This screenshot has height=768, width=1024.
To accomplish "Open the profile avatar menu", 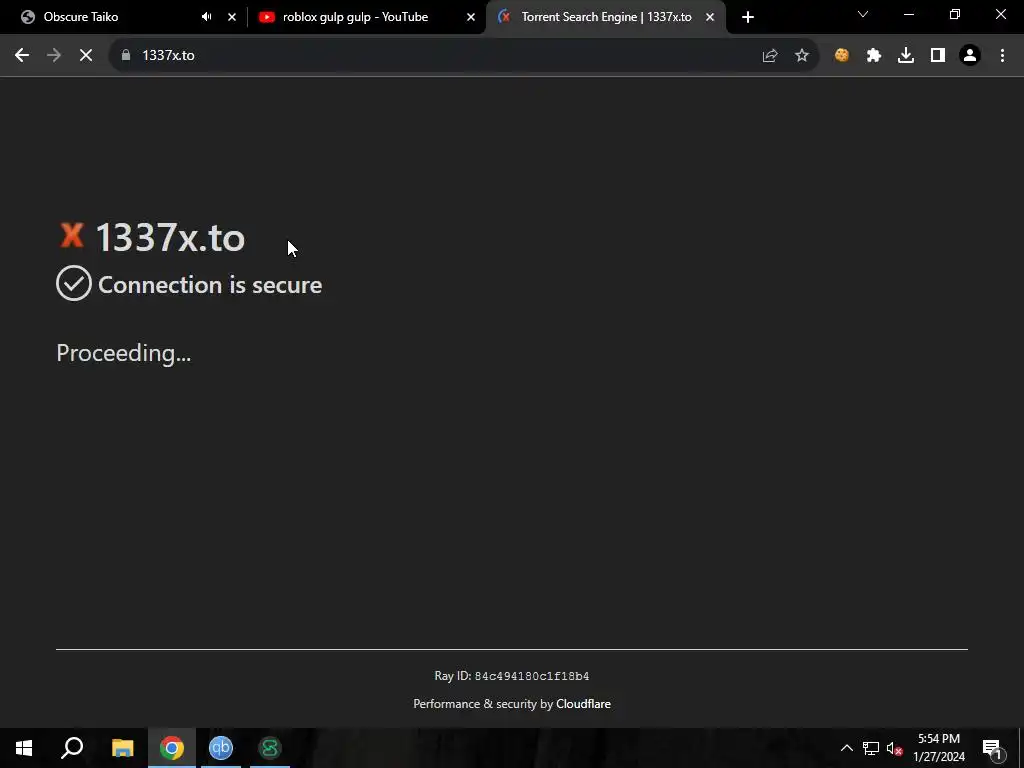I will 970,56.
